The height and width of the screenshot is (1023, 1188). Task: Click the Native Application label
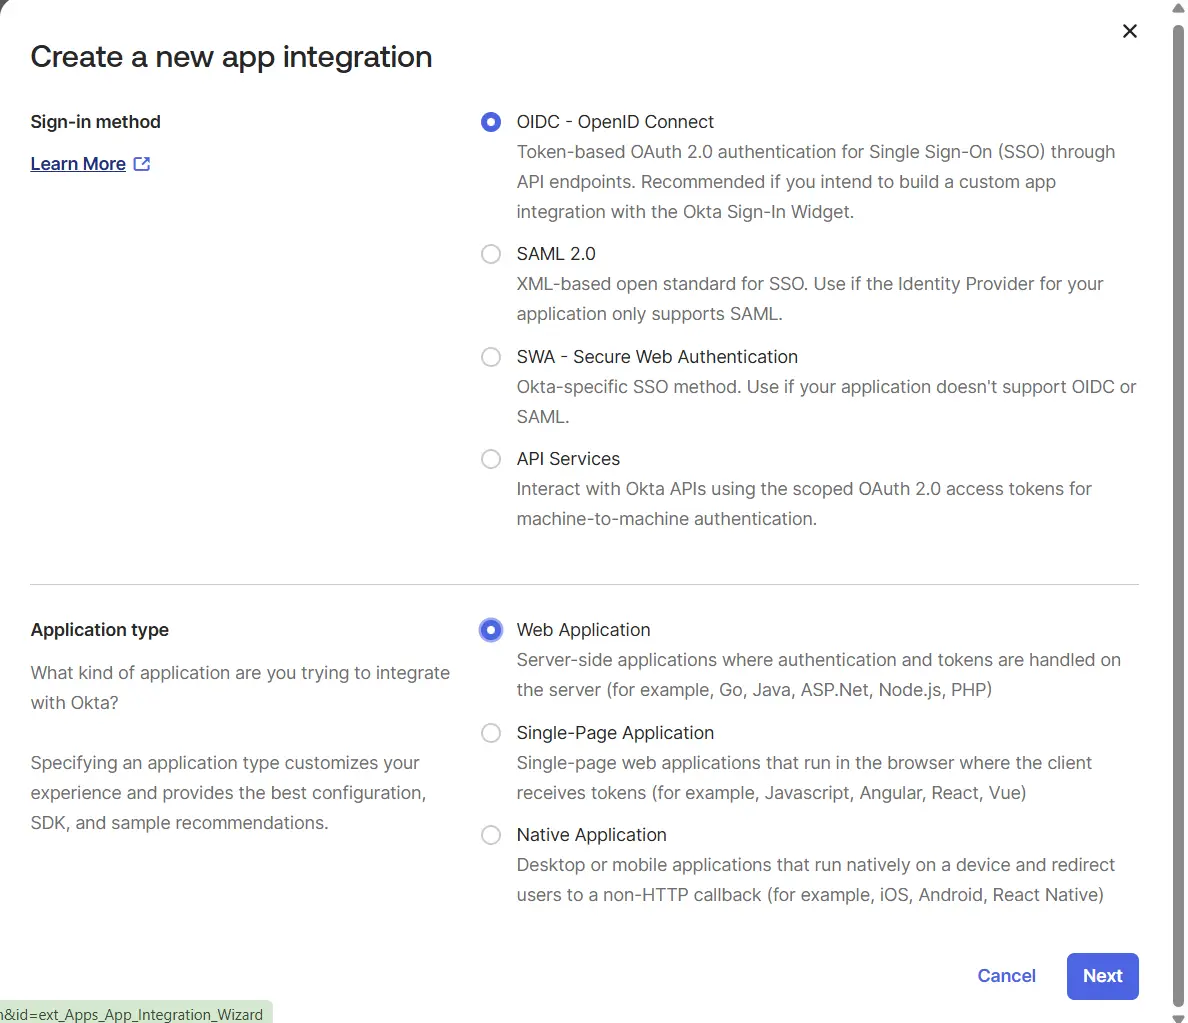(591, 834)
